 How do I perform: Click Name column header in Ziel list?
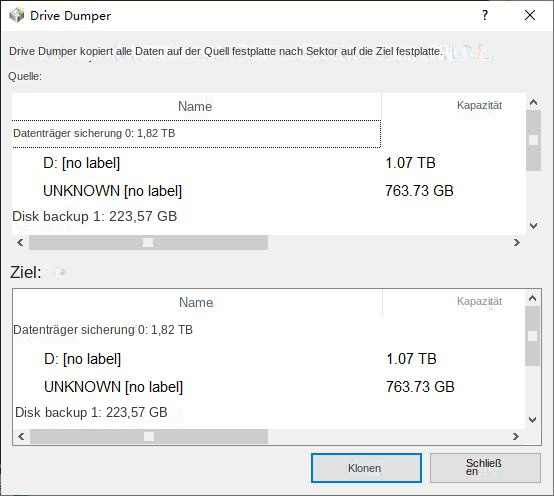click(x=197, y=302)
